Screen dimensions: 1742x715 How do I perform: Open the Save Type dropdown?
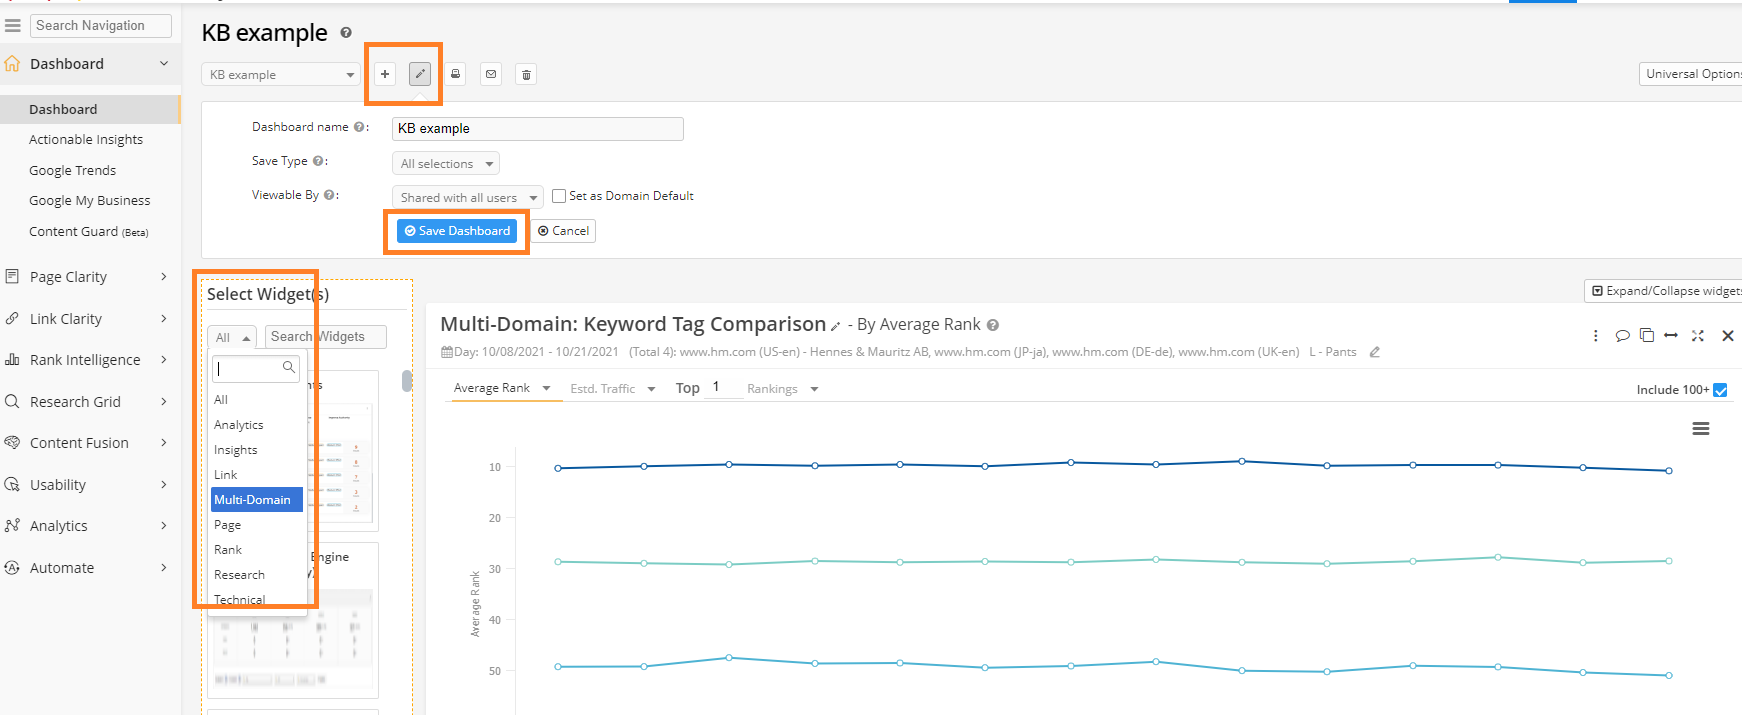446,164
